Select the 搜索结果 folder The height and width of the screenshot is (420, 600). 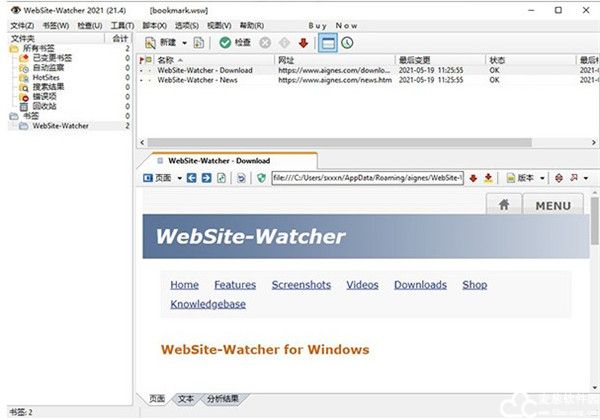(x=48, y=87)
